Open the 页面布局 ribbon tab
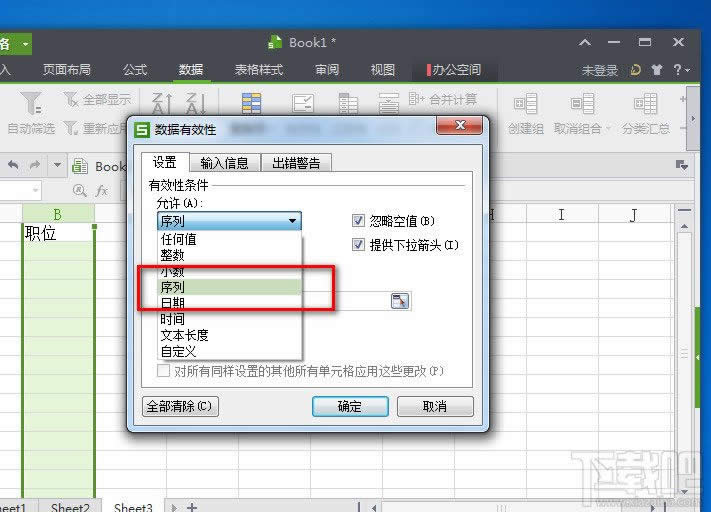This screenshot has height=512, width=711. point(67,69)
